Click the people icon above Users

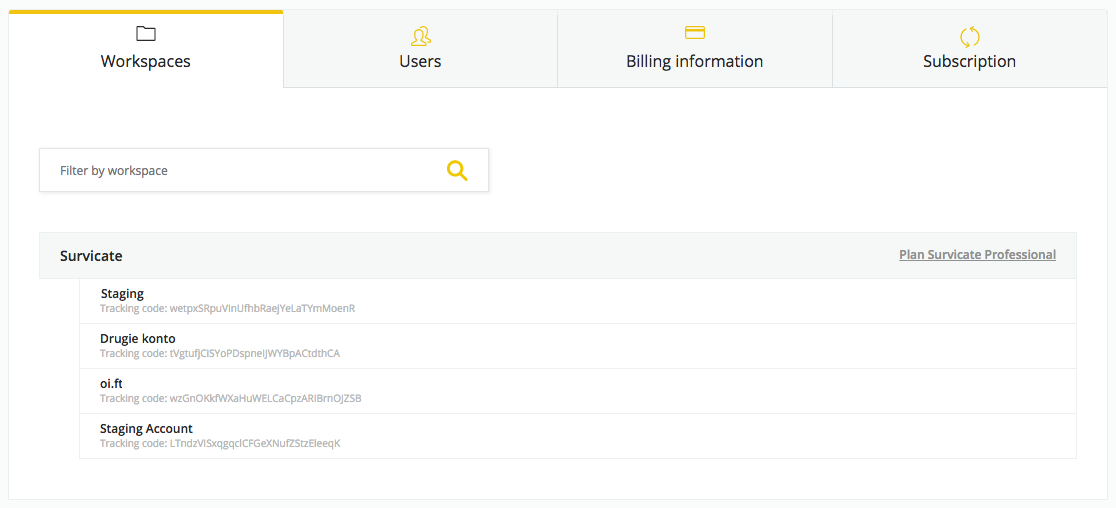pyautogui.click(x=421, y=34)
